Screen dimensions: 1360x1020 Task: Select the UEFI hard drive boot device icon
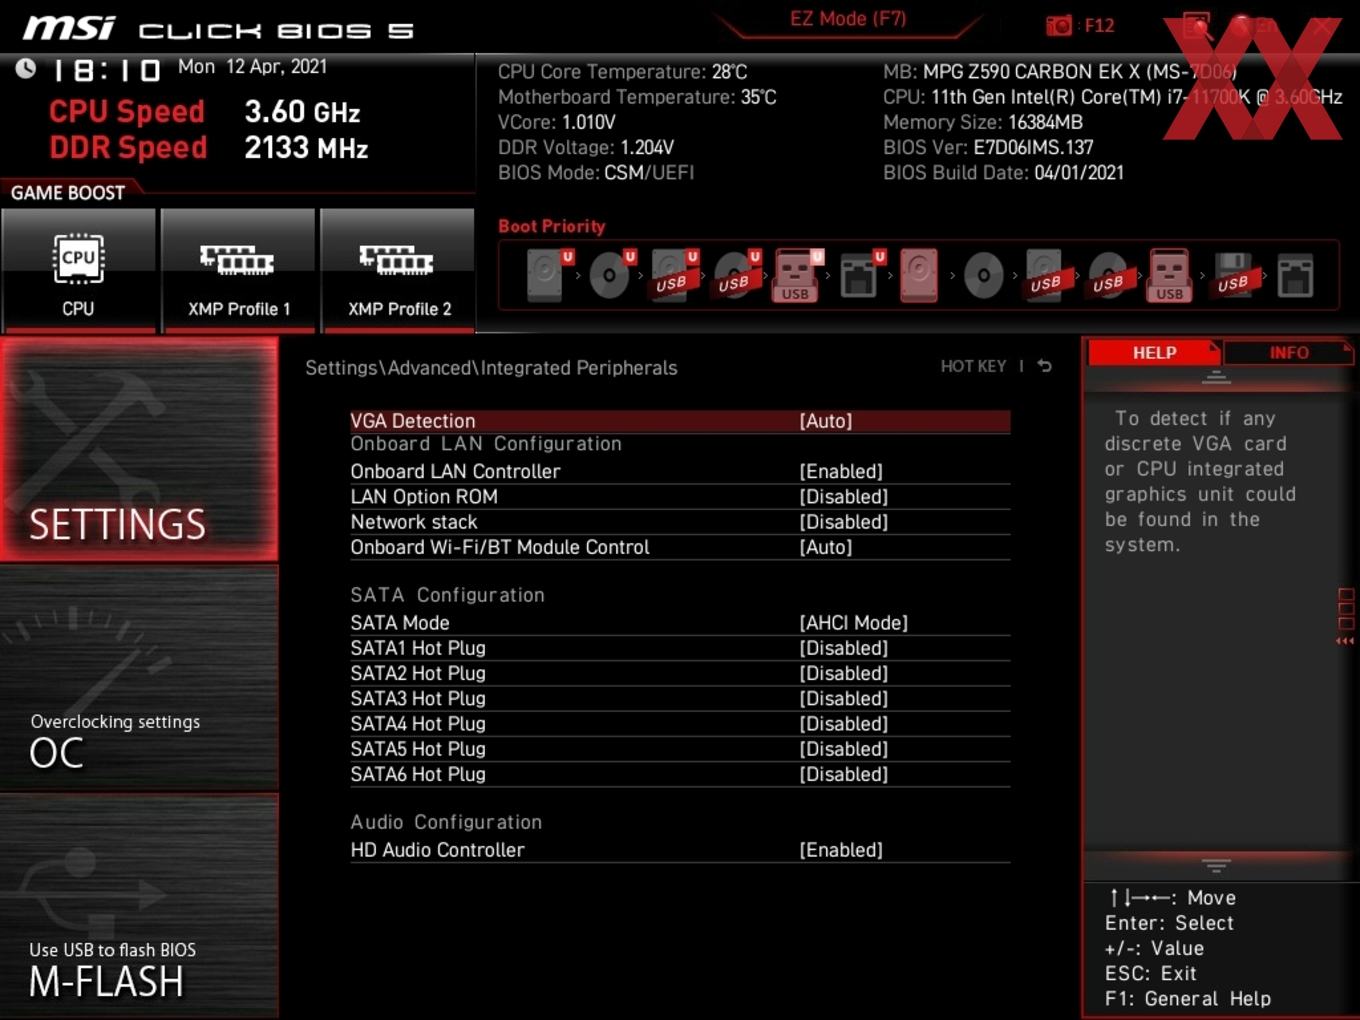(548, 275)
